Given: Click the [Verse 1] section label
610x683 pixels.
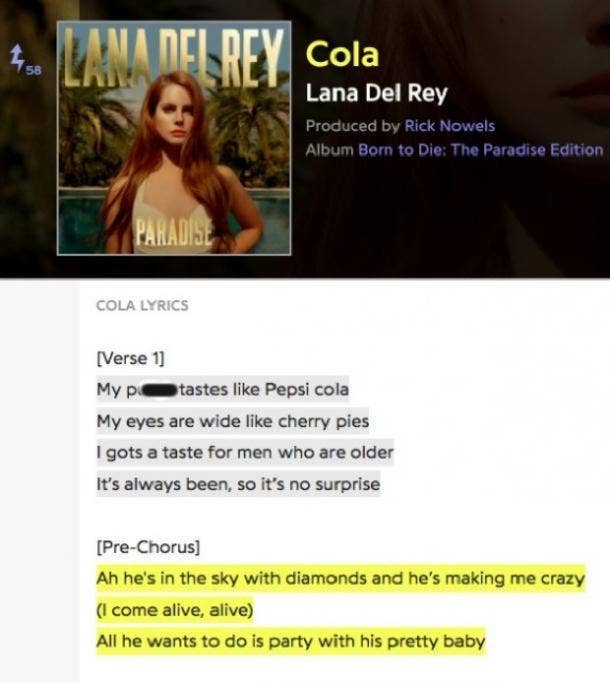Looking at the screenshot, I should [x=130, y=358].
